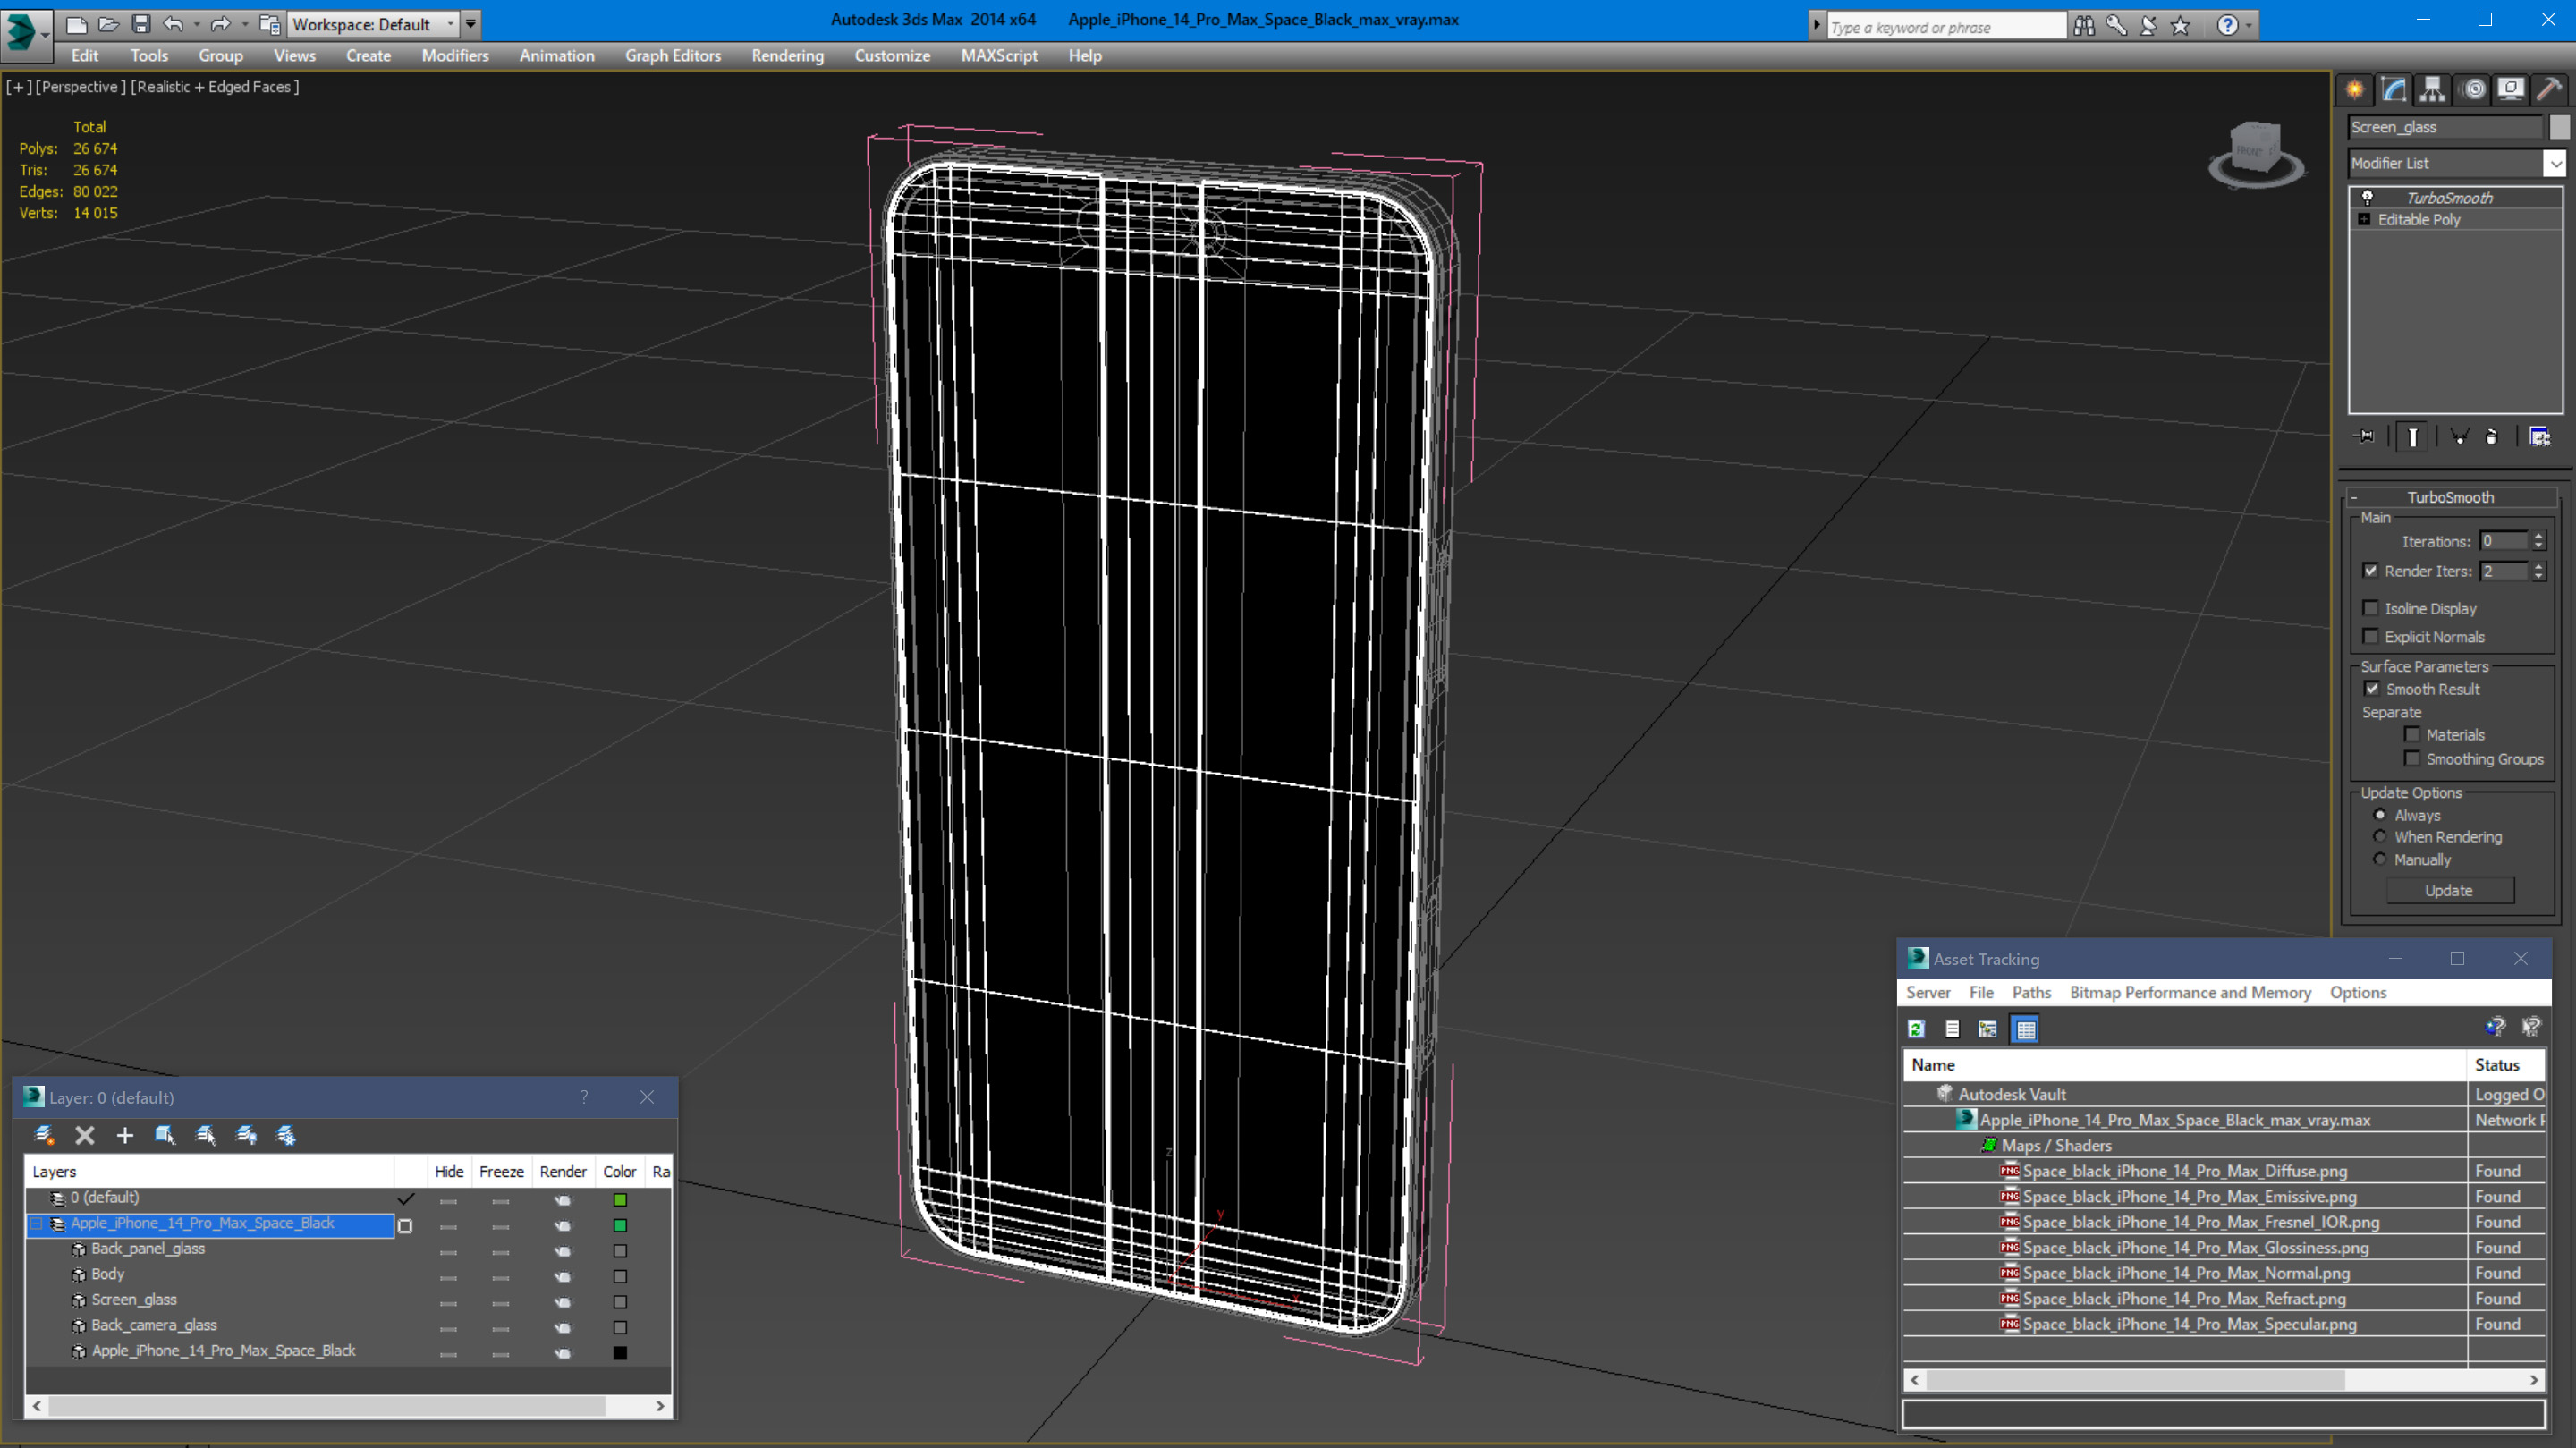Viewport: 2576px width, 1448px height.
Task: Toggle TurboSmooth modifier lightbulb on/off
Action: pyautogui.click(x=2367, y=198)
